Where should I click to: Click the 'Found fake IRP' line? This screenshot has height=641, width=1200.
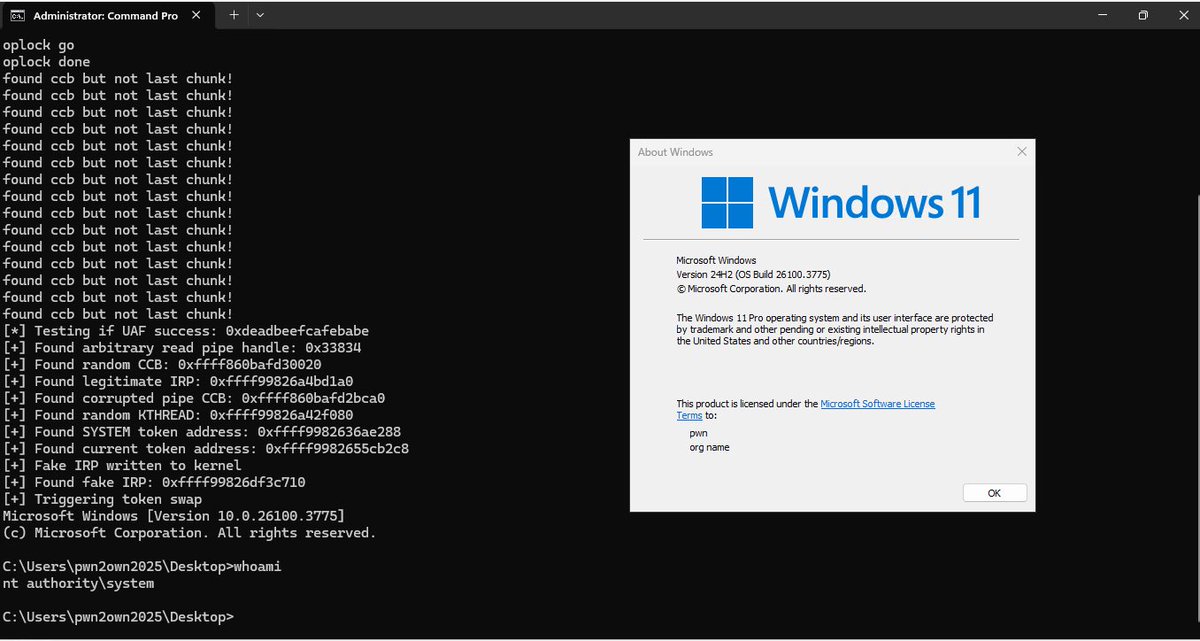point(154,482)
